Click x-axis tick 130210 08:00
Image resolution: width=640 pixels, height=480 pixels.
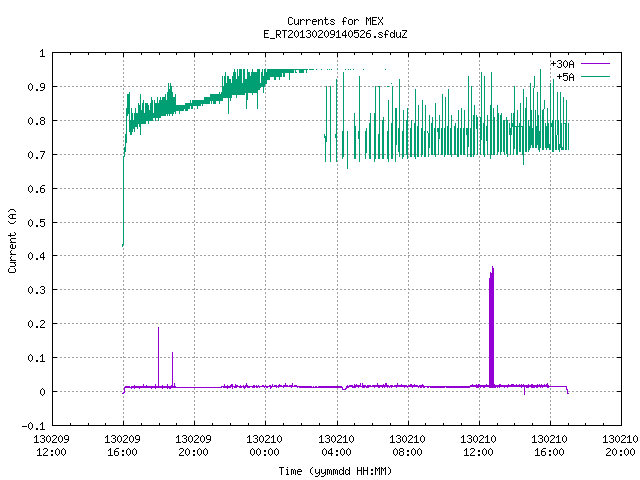pos(407,446)
